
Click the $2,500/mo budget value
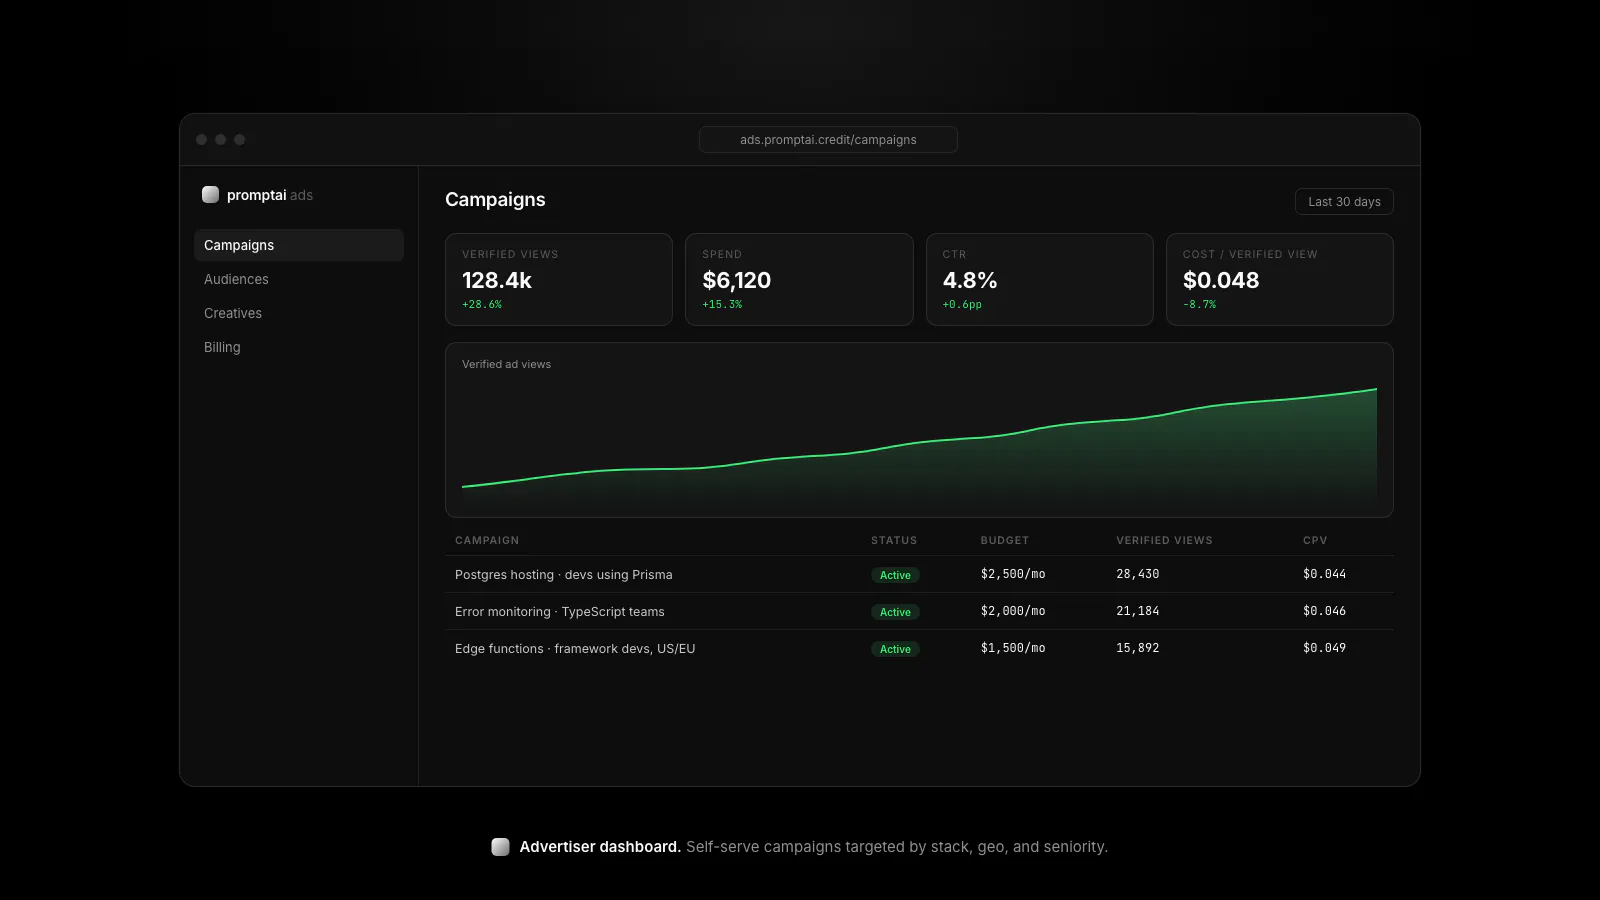tap(1013, 574)
